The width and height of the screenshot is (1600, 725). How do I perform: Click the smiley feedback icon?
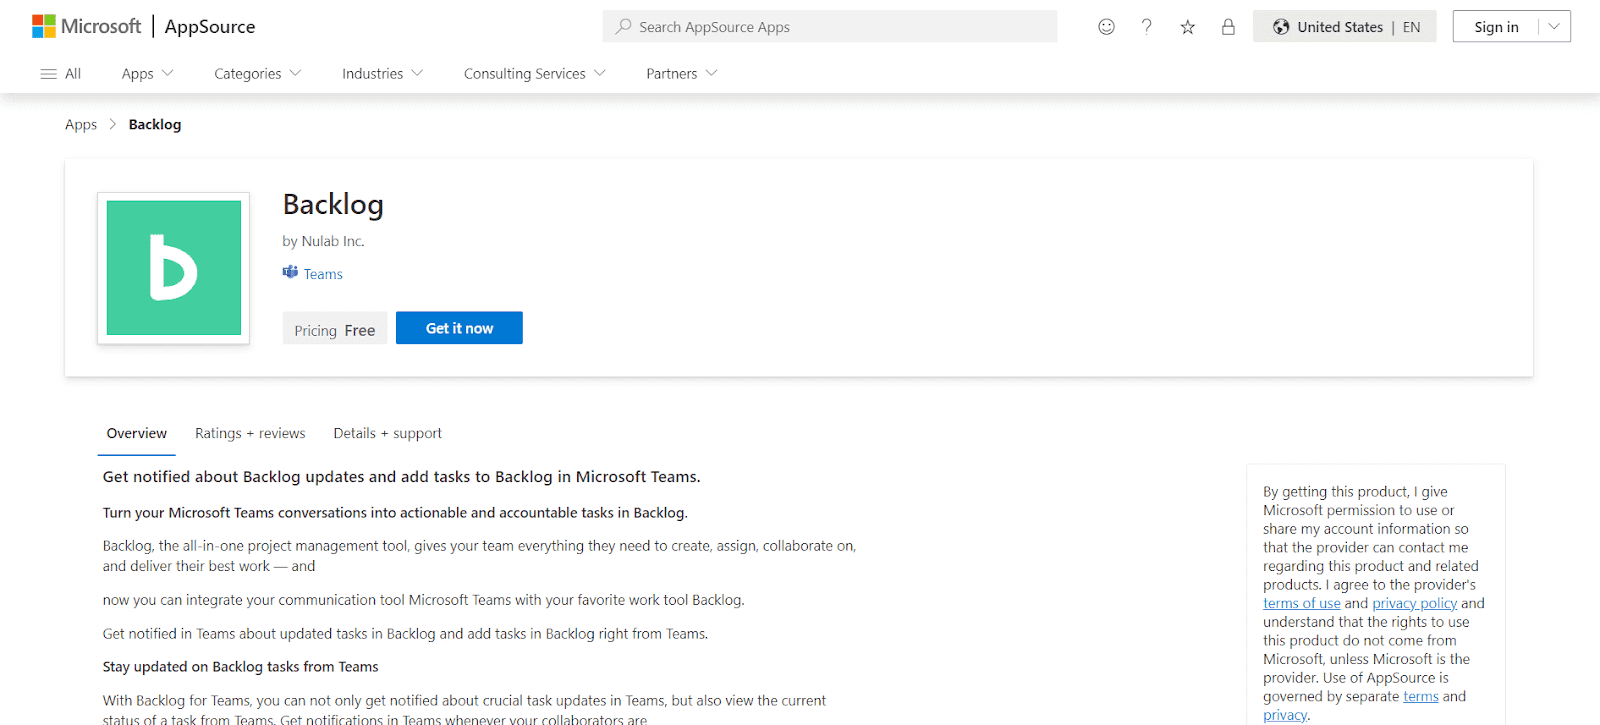(x=1106, y=27)
